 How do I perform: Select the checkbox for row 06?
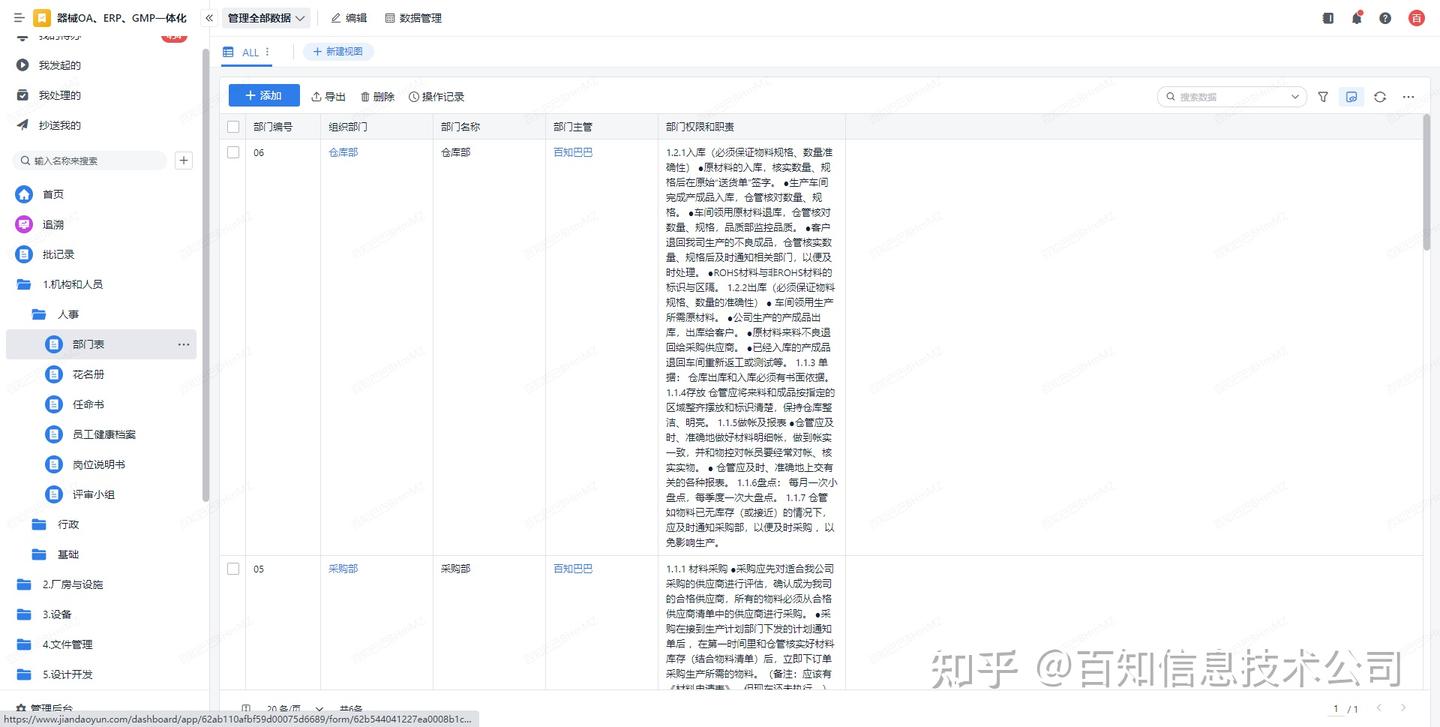coord(233,153)
